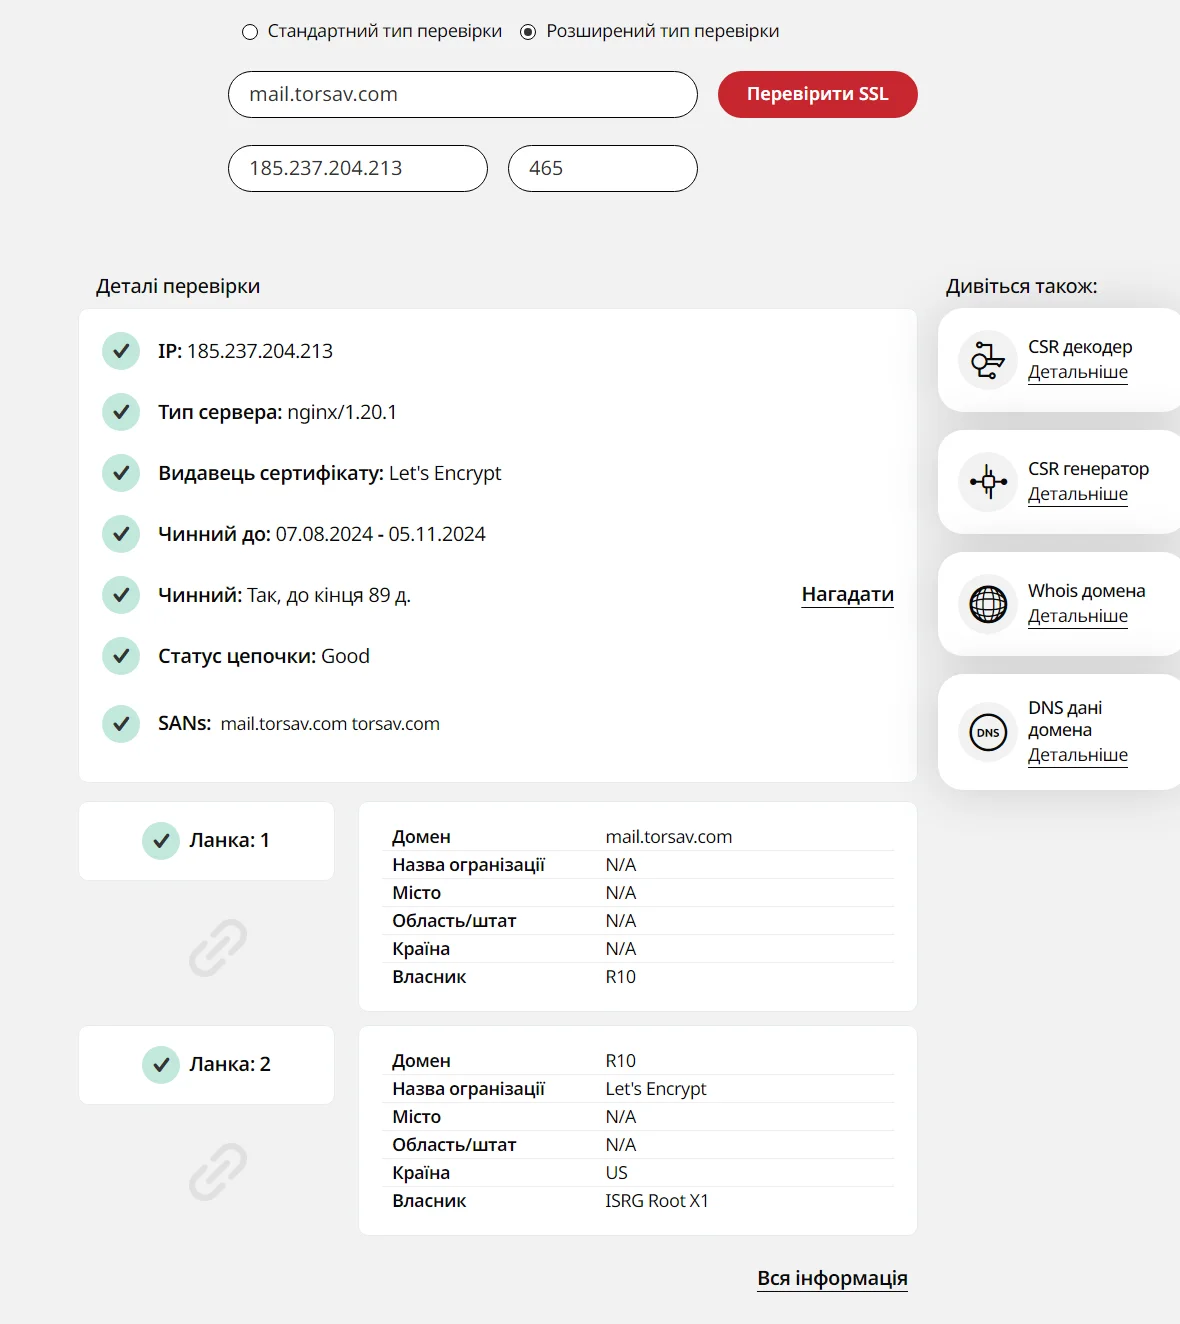Screen dimensions: 1180x1324
Task: Open the Вся інформація link
Action: click(x=833, y=1278)
